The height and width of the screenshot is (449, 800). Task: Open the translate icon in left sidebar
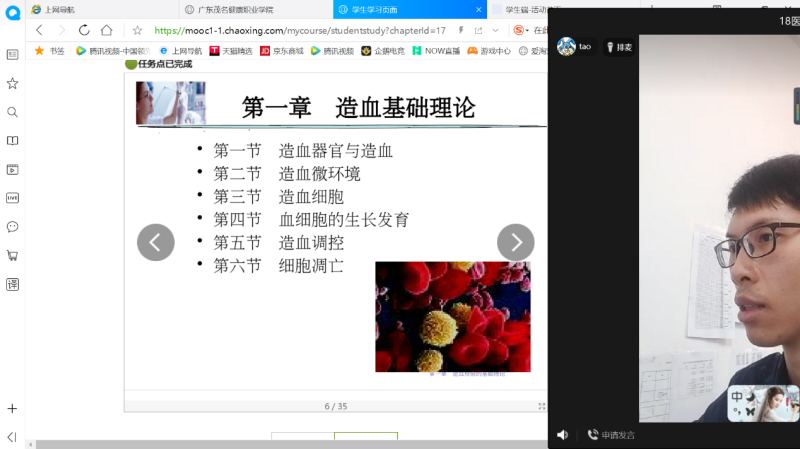click(12, 284)
